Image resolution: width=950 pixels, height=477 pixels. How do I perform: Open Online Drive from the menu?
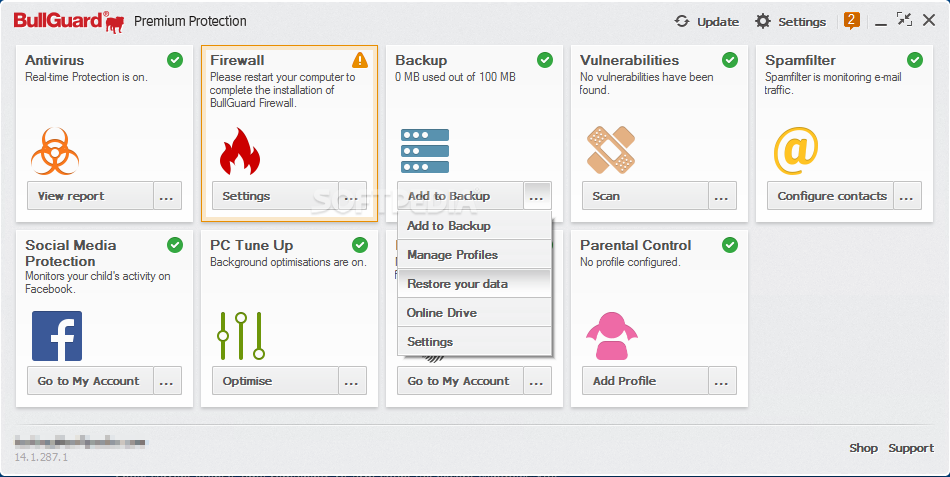click(474, 313)
